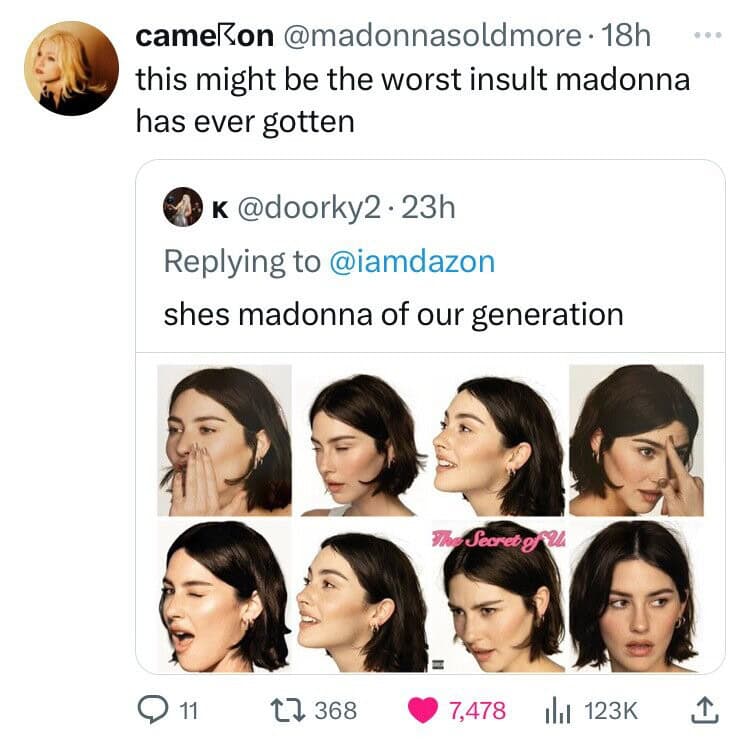
Task: Open the tweet's 18h timestamp
Action: 625,36
